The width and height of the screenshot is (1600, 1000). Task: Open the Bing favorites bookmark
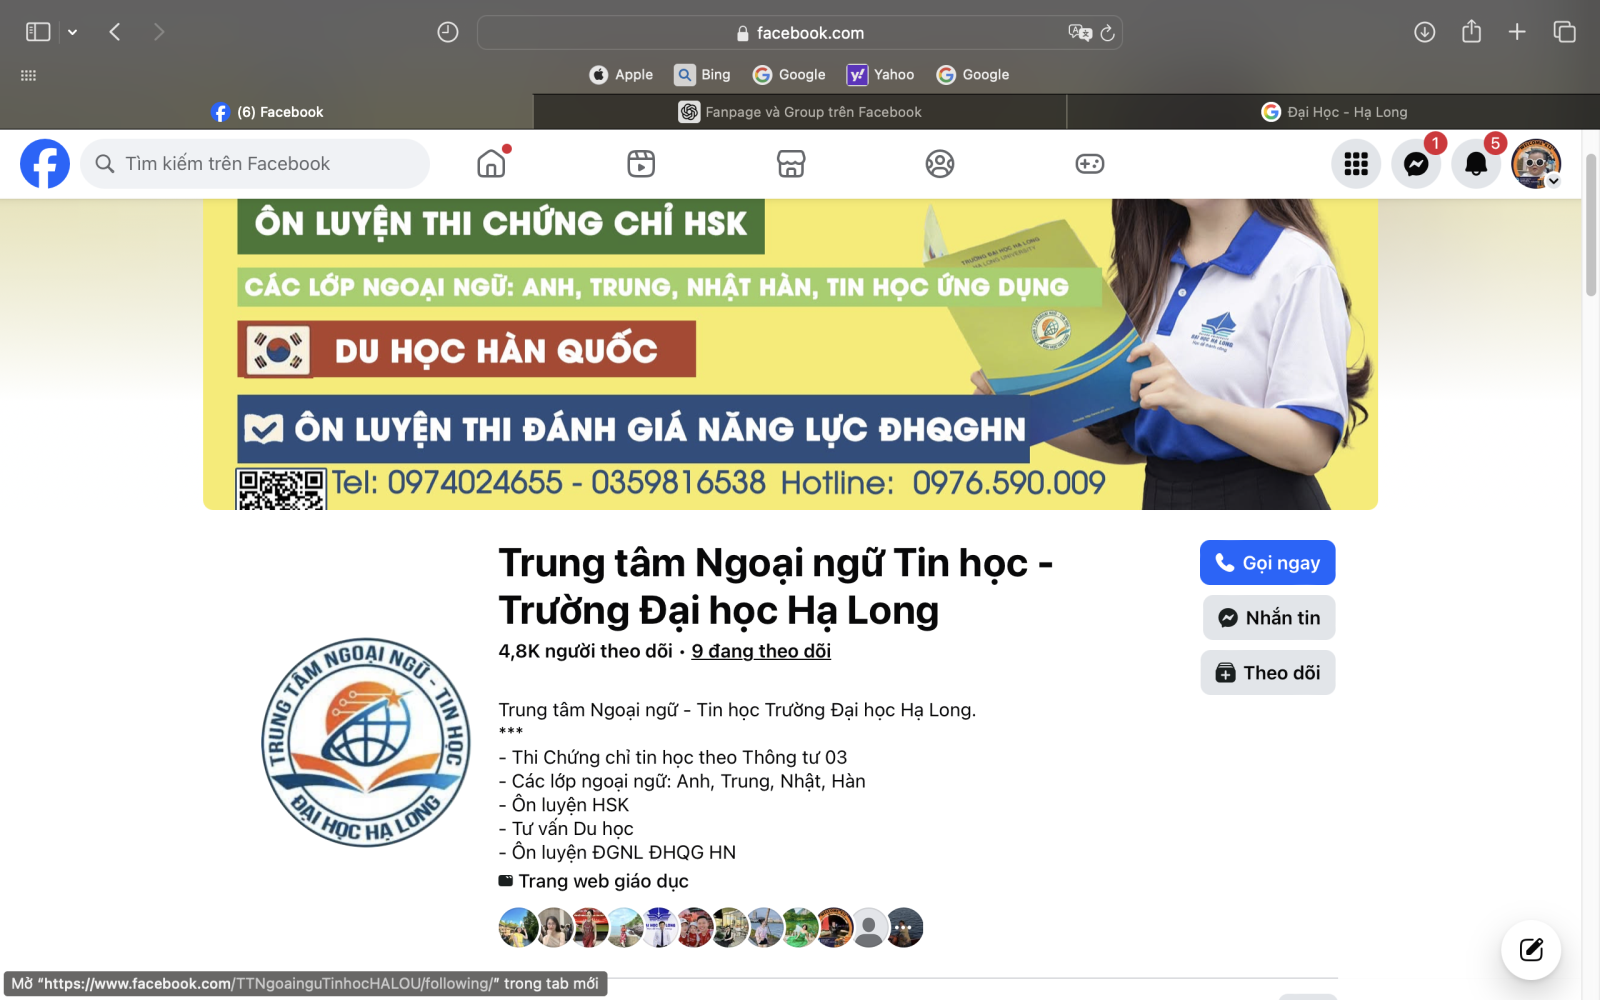703,75
